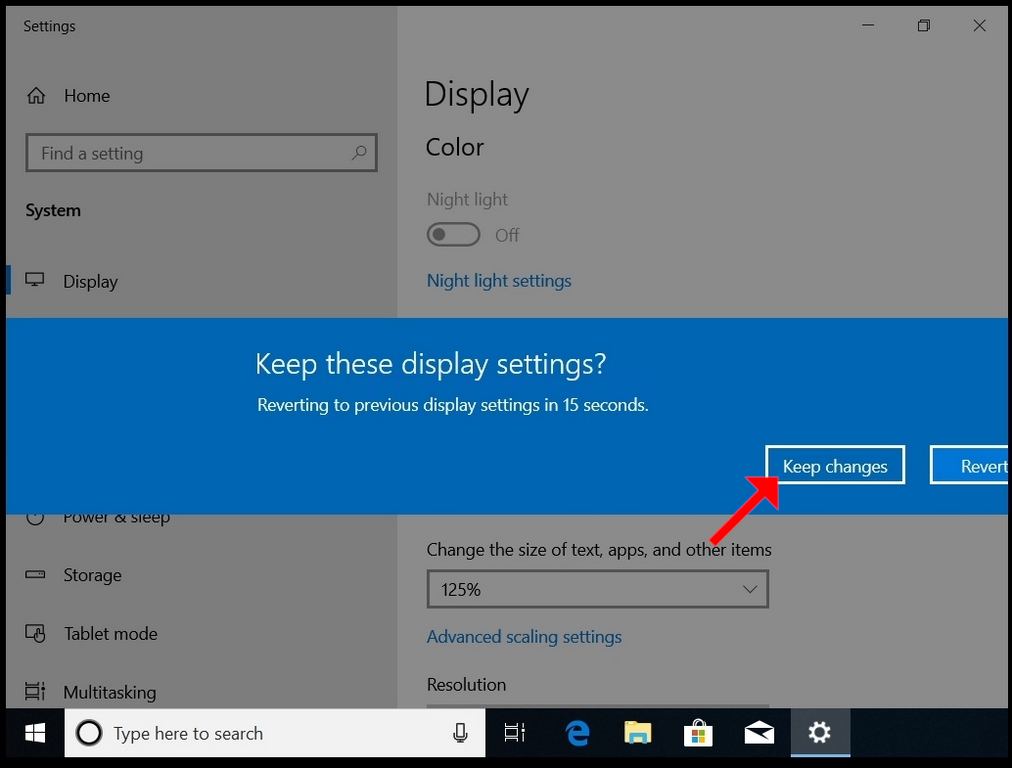This screenshot has height=768, width=1012.
Task: Minimize the Settings window
Action: 868,26
